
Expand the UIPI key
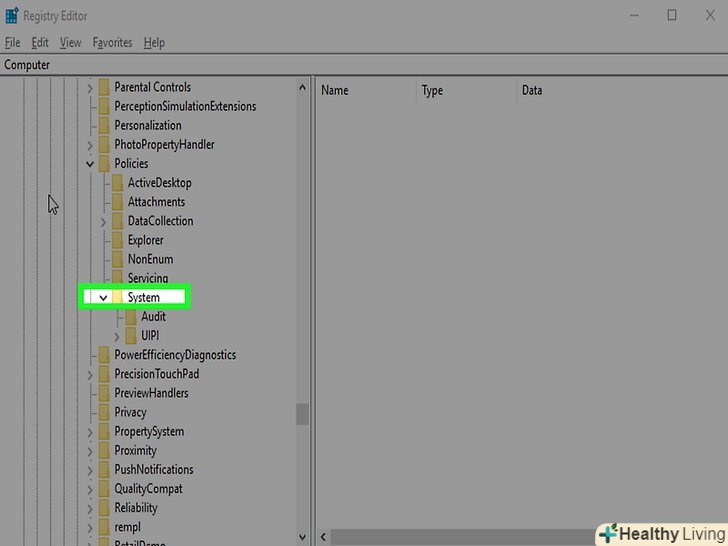pos(117,336)
